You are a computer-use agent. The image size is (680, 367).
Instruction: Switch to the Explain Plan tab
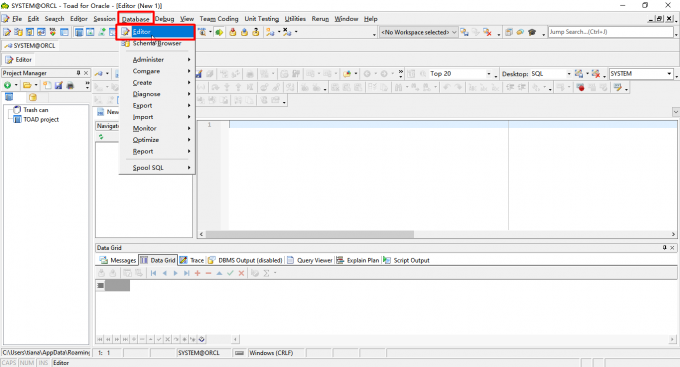(x=358, y=260)
